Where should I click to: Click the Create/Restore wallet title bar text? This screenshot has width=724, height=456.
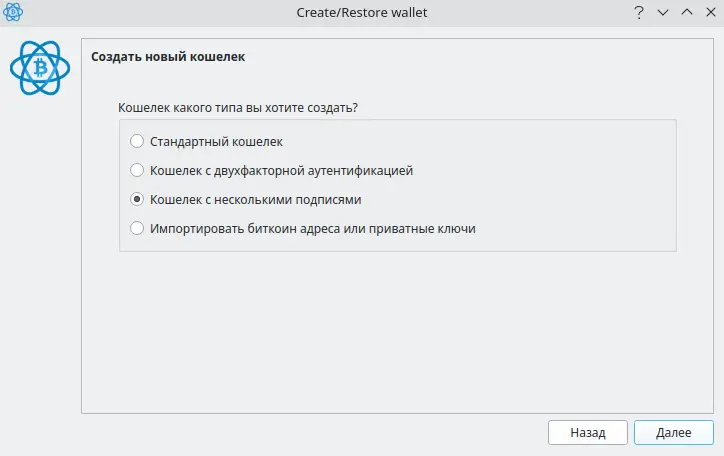click(362, 12)
